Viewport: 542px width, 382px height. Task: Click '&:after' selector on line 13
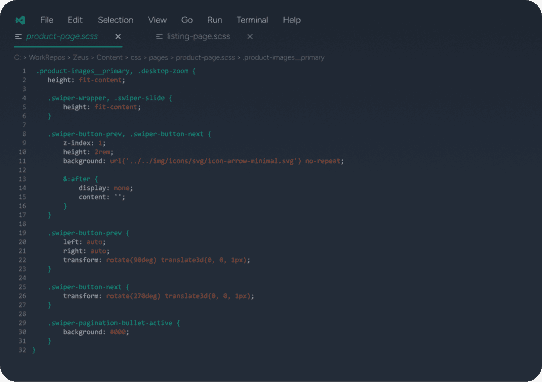(x=76, y=179)
